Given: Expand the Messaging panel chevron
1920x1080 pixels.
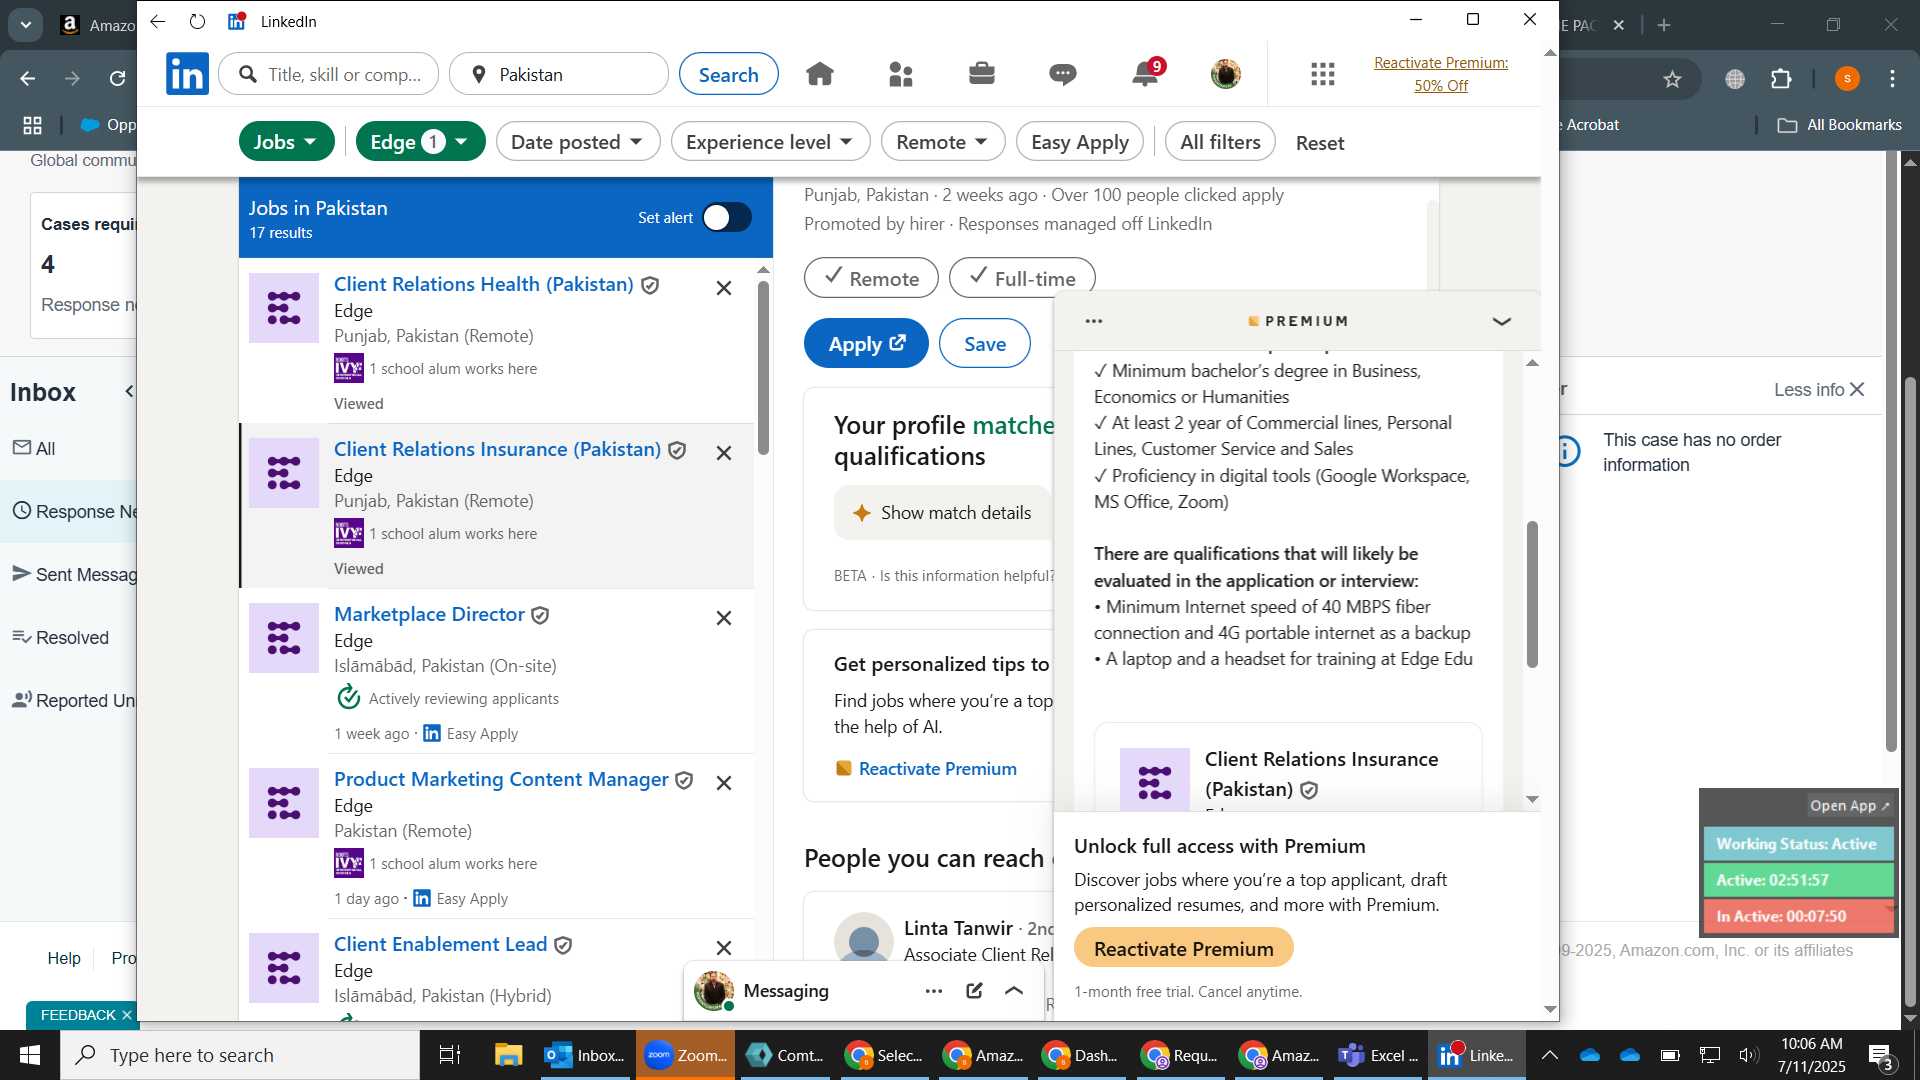Looking at the screenshot, I should [x=1014, y=991].
